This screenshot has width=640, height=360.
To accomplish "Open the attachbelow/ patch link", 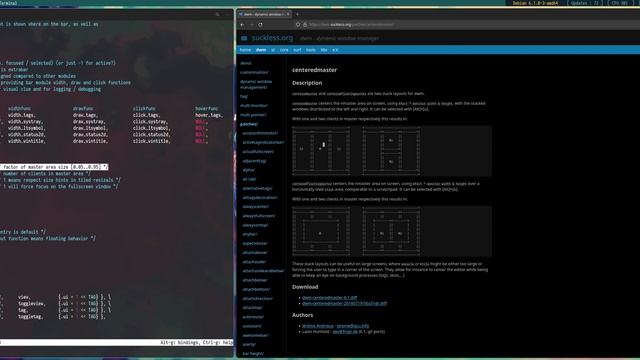I will (255, 280).
